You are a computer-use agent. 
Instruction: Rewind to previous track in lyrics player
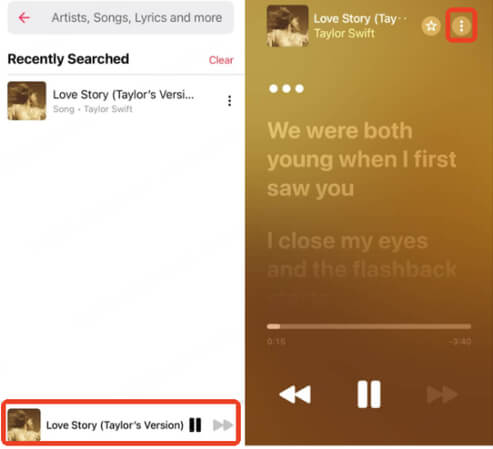tap(295, 394)
